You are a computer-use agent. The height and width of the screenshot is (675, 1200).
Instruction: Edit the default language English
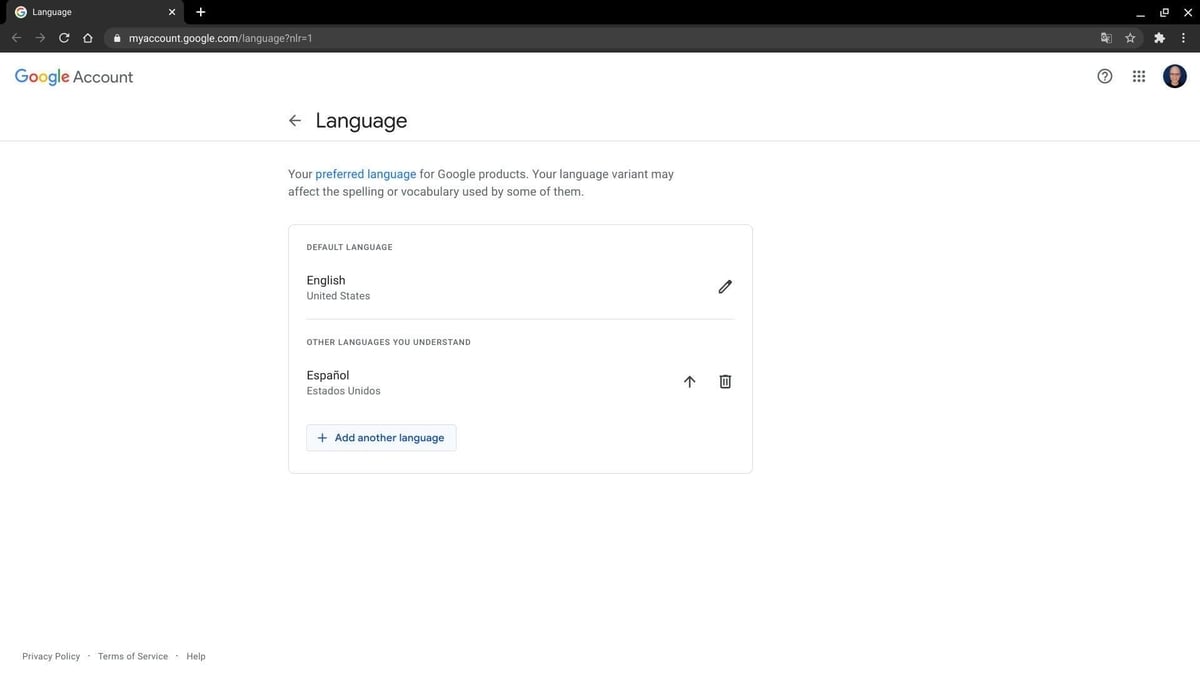tap(724, 287)
